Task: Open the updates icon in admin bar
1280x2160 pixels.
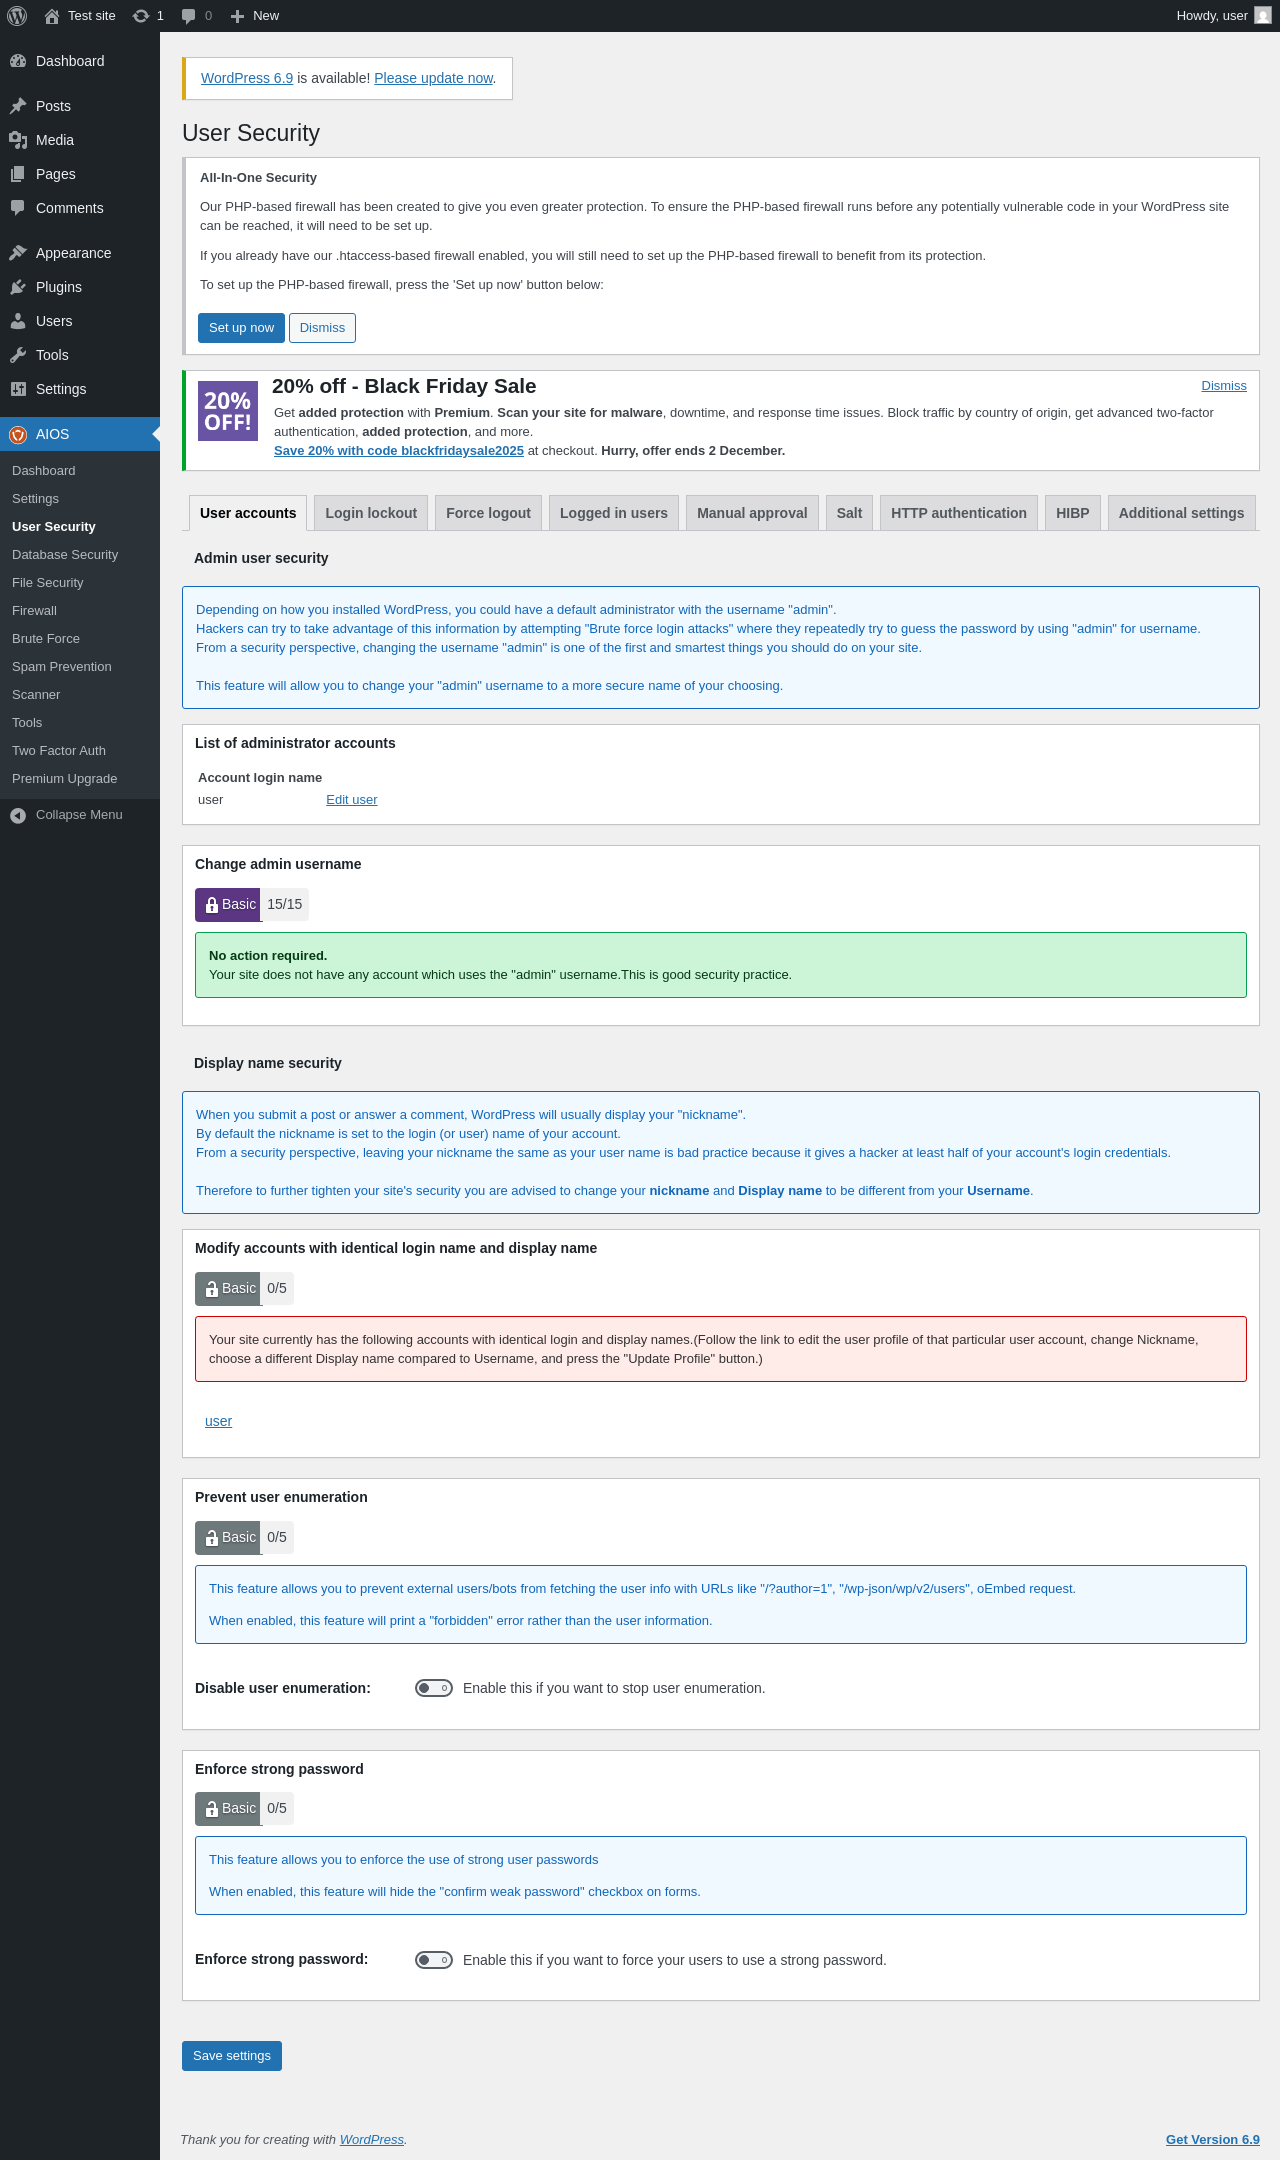Action: pyautogui.click(x=141, y=16)
